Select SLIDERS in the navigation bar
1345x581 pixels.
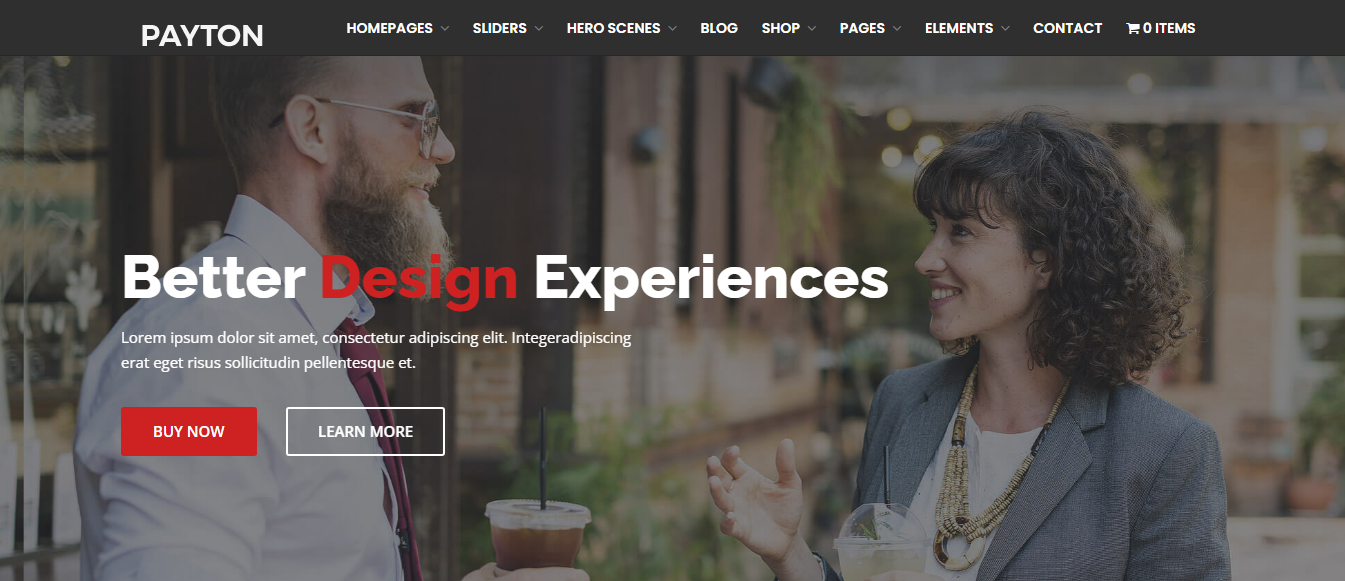tap(500, 28)
